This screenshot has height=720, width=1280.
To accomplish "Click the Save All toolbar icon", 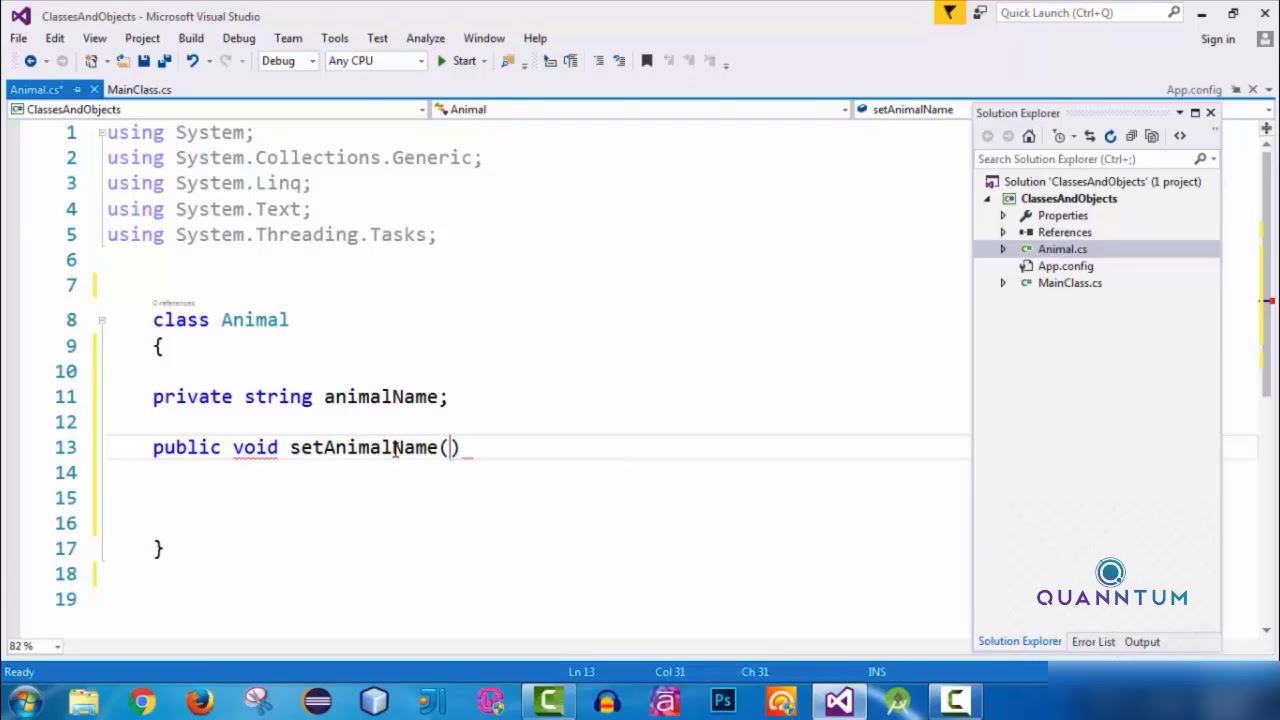I will (x=165, y=61).
